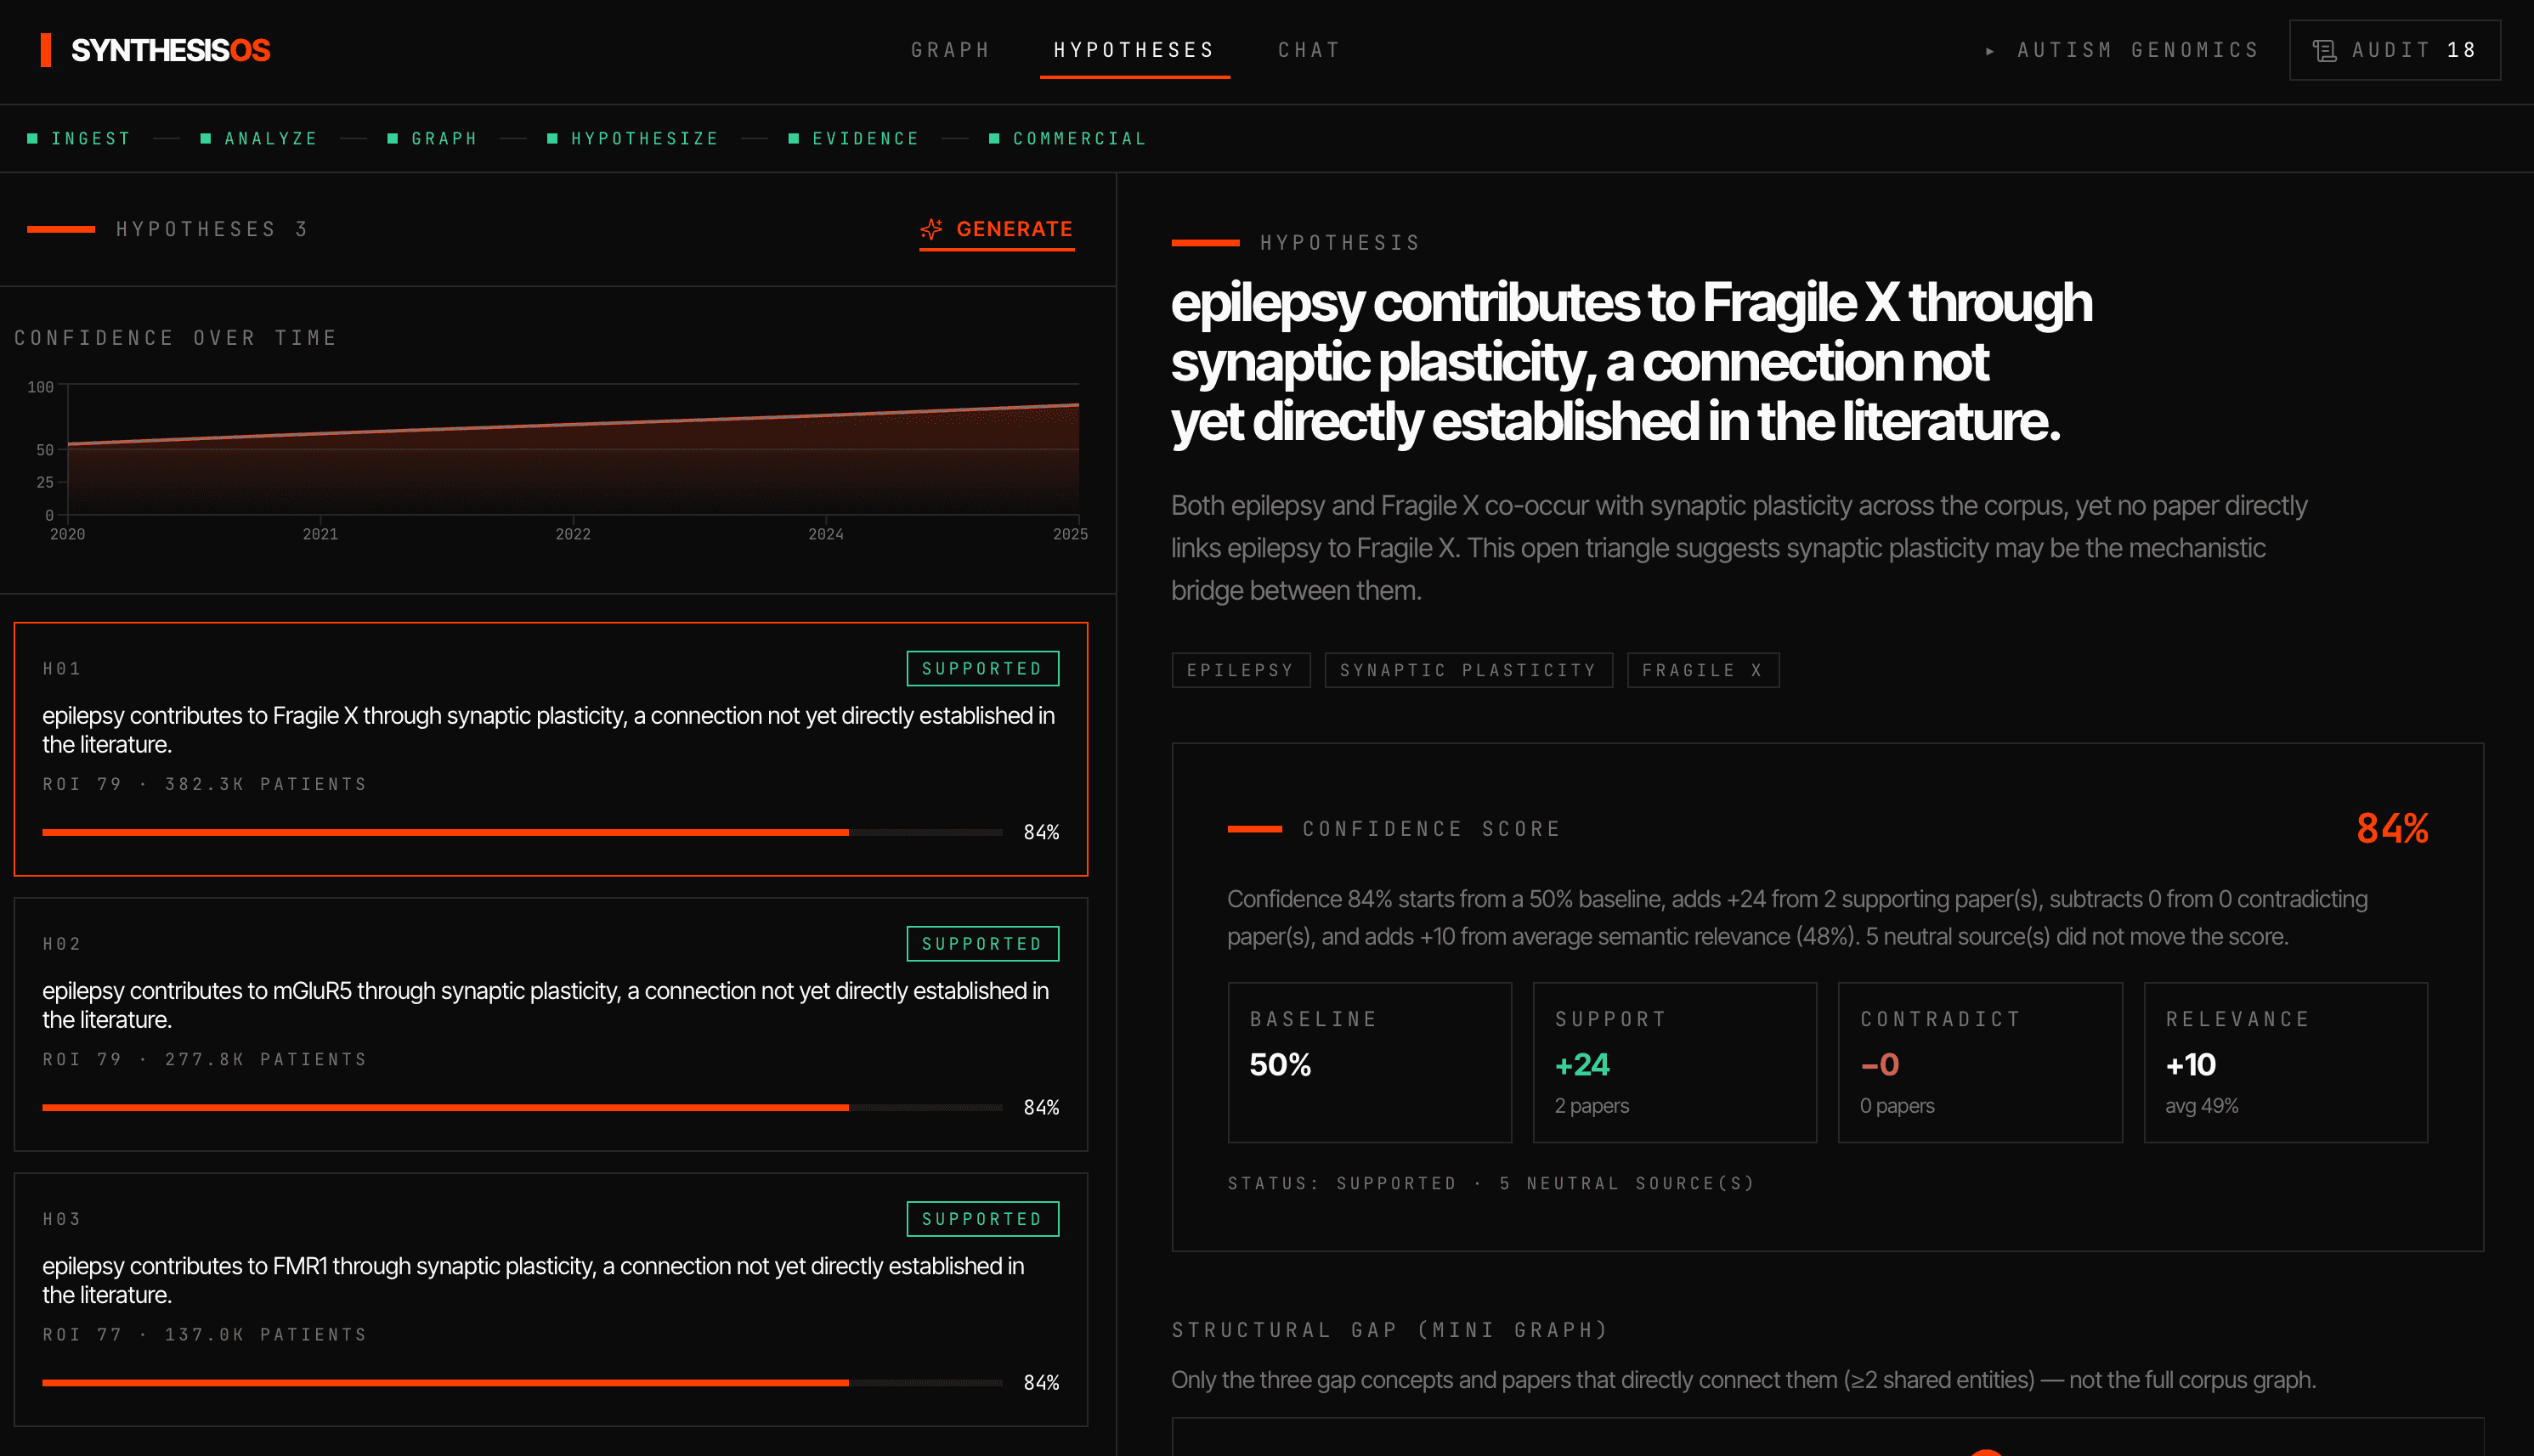Click the Confidence Over Time chart
Screen dimensions: 2534x1456
point(573,450)
